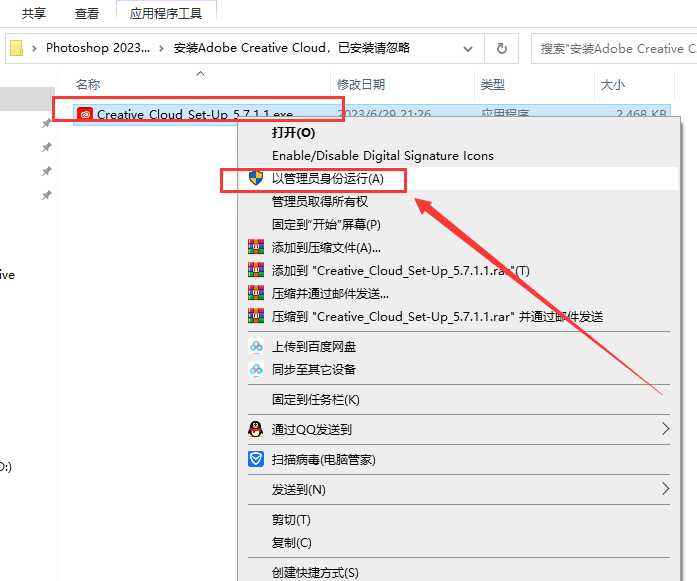
Task: Sort by 类型 column header
Action: coord(493,84)
